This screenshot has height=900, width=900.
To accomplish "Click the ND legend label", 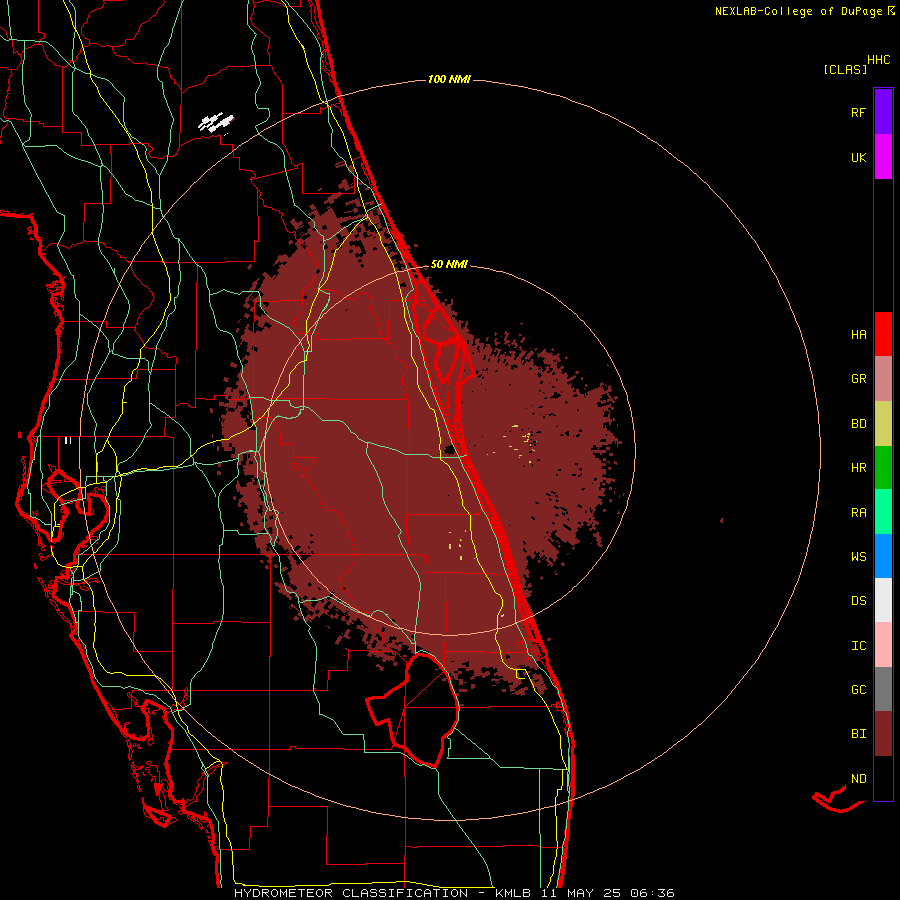I will (859, 779).
